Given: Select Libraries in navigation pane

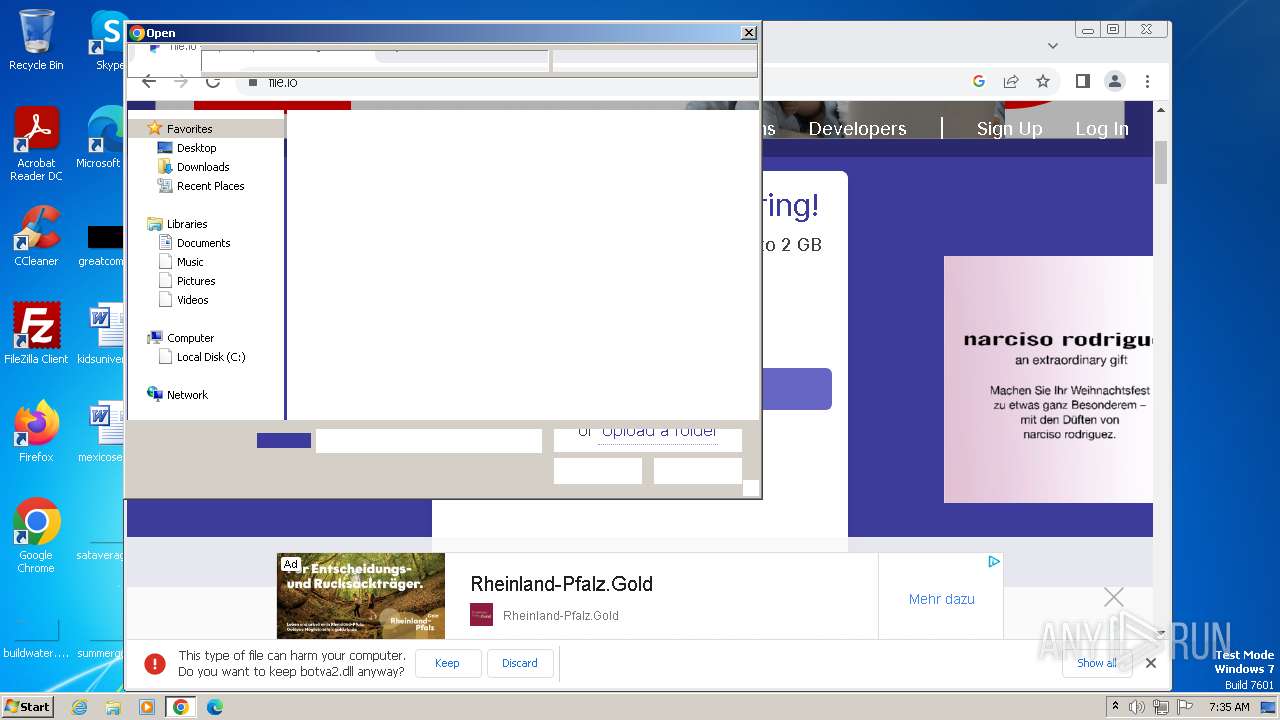Looking at the screenshot, I should (186, 224).
